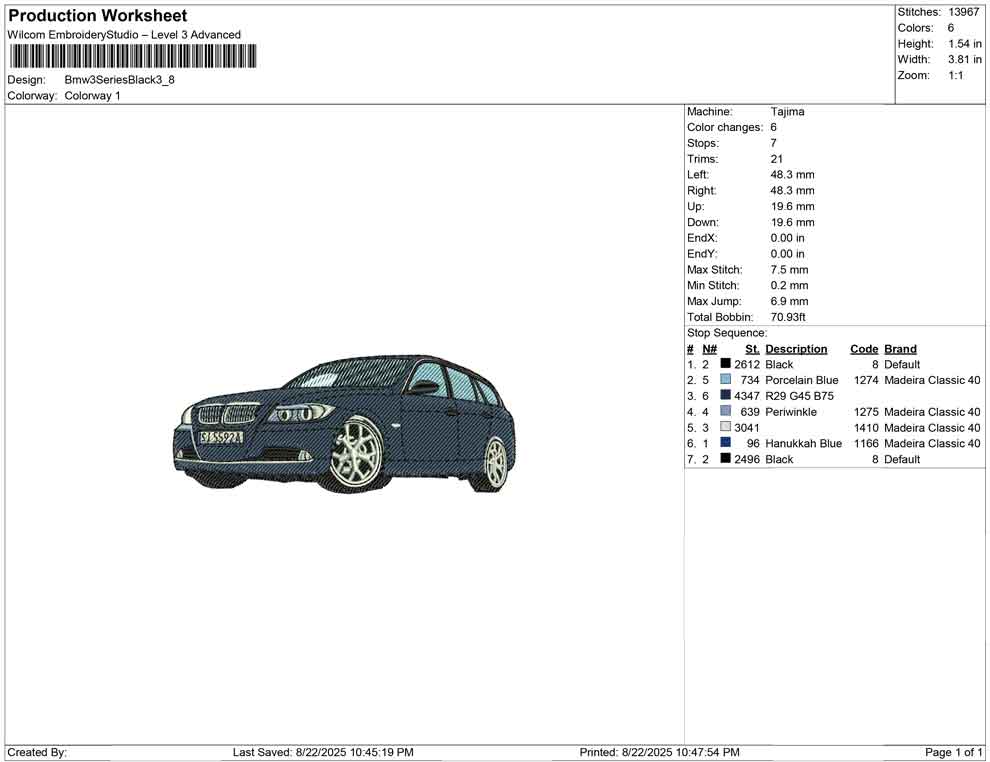Viewport: 990px width, 762px height.
Task: Click the Machine value Tajima
Action: [787, 112]
